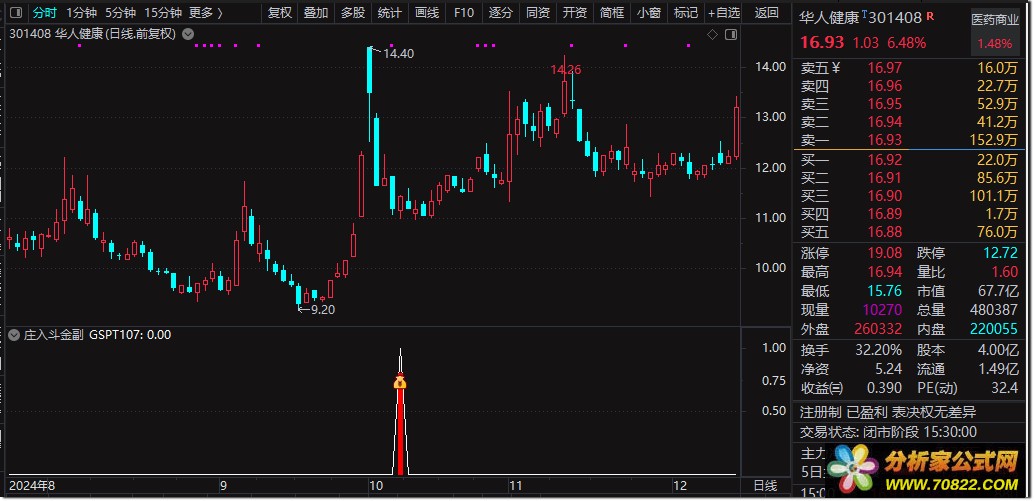
Task: Toggle the left panel layout icon
Action: click(16, 13)
